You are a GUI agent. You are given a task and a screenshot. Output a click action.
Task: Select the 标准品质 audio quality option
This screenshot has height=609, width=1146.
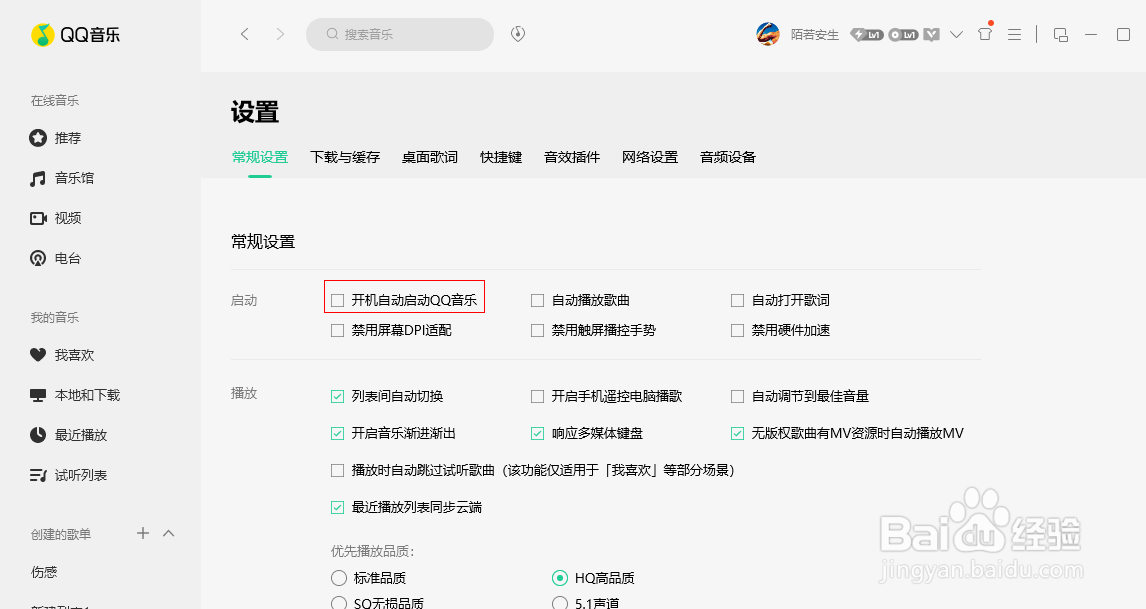337,577
